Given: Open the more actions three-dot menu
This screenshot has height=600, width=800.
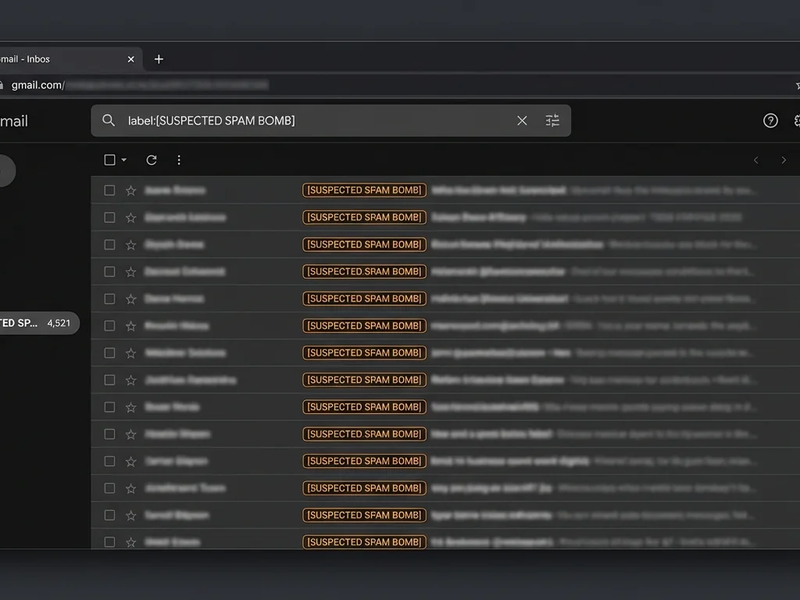Looking at the screenshot, I should pos(179,160).
